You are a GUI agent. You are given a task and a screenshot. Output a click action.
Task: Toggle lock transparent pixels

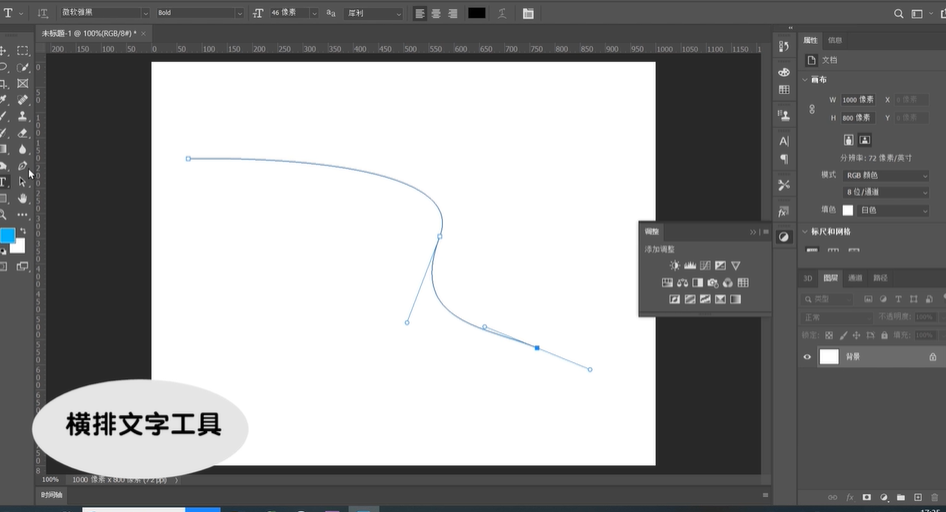click(829, 335)
